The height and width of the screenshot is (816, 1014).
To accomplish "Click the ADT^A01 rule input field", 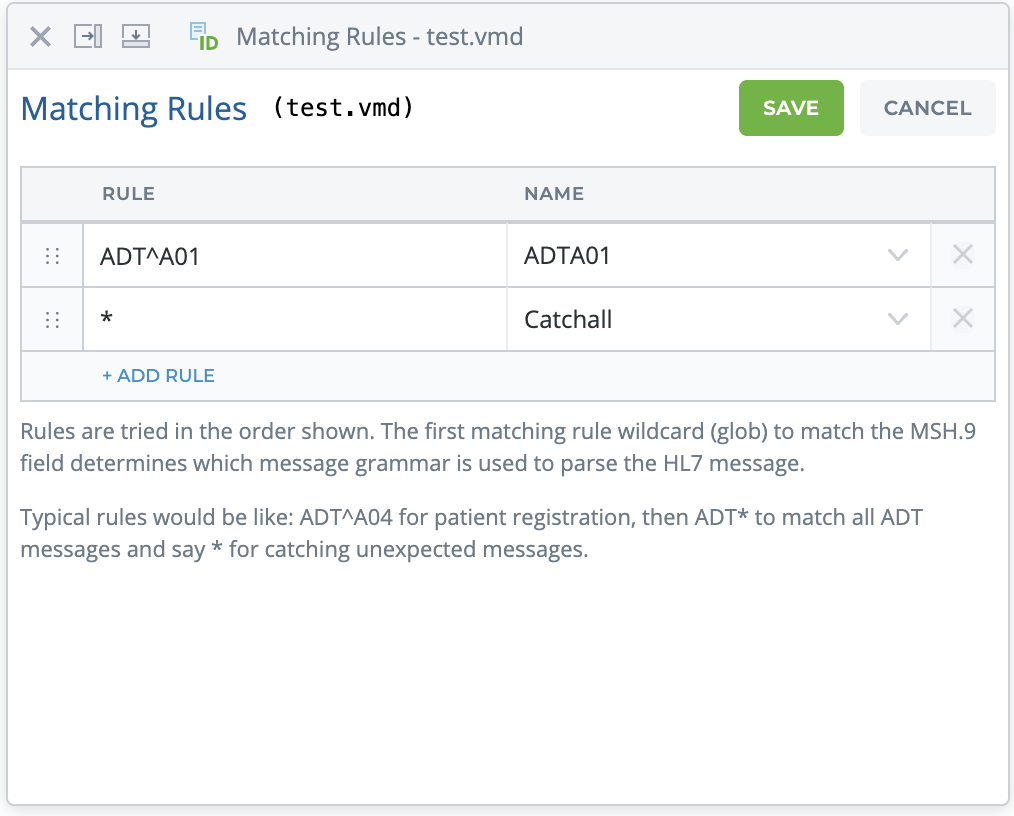I will (294, 256).
